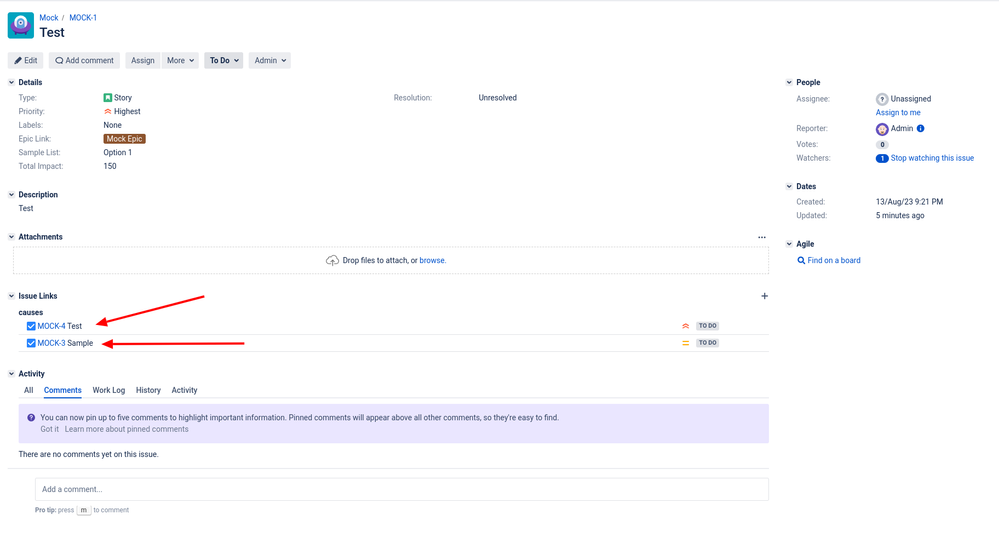Viewport: 999px width, 541px height.
Task: Click the Mock Epic lozenge
Action: (x=124, y=139)
